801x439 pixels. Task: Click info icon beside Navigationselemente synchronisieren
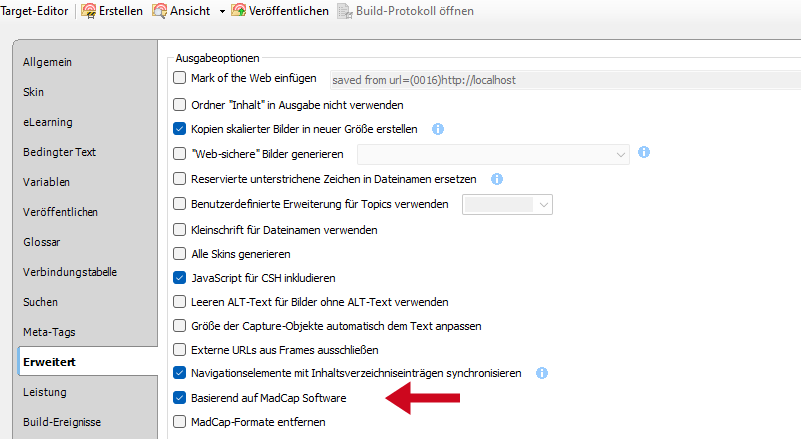tap(541, 373)
